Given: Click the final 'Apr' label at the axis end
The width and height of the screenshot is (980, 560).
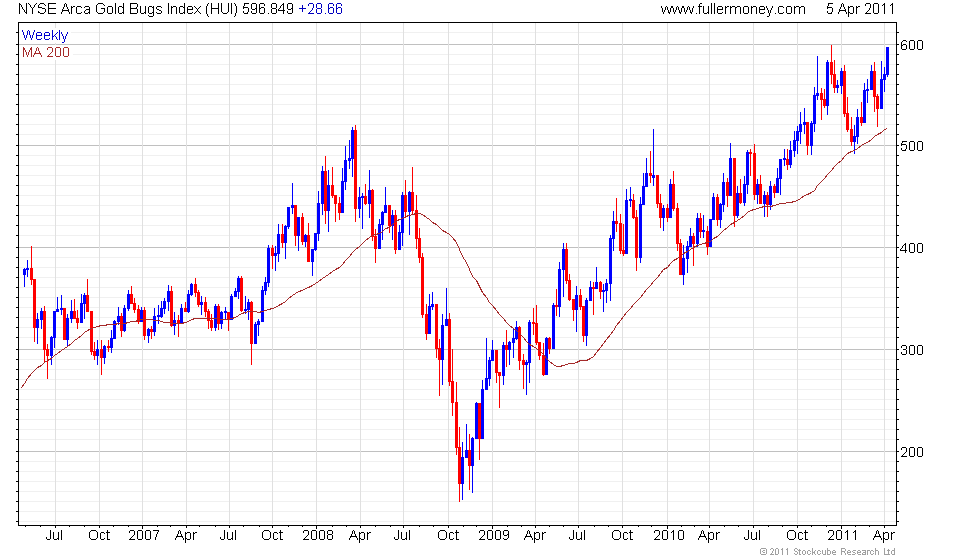Looking at the screenshot, I should click(883, 536).
